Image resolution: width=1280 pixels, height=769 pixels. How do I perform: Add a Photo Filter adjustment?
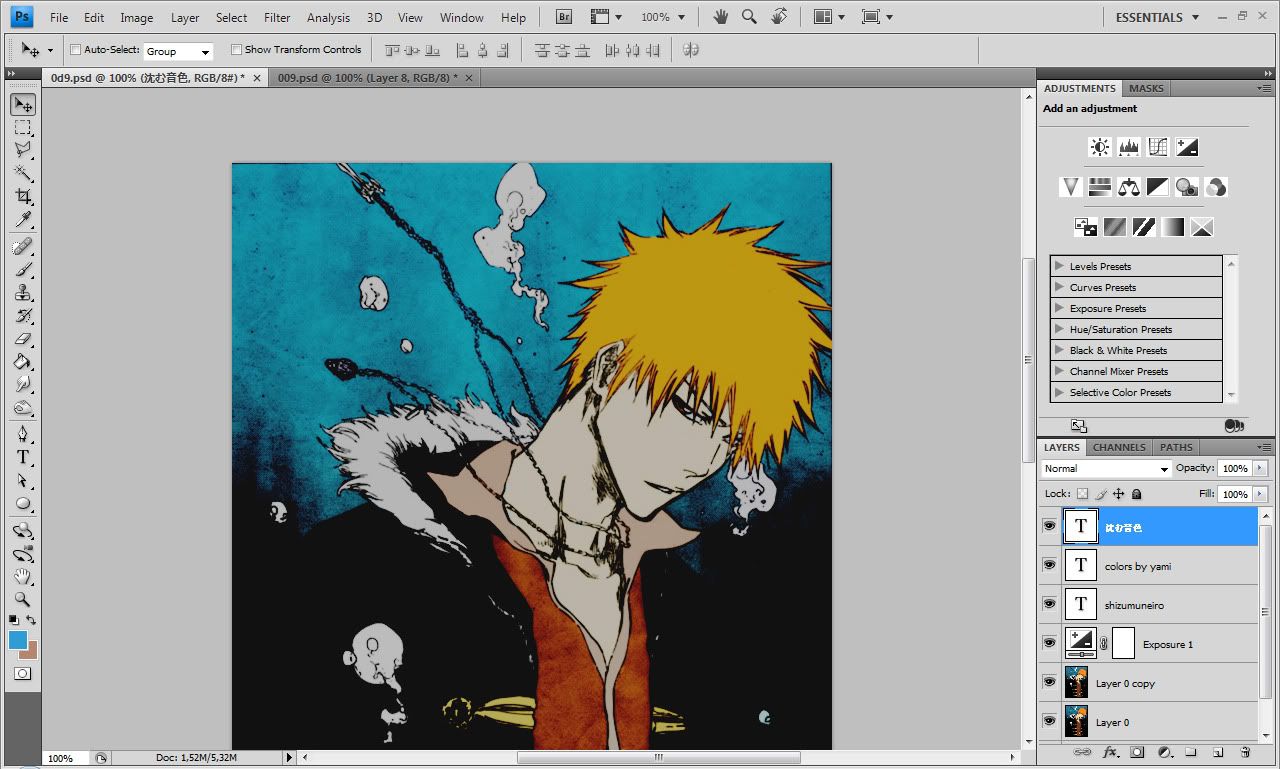[1187, 187]
